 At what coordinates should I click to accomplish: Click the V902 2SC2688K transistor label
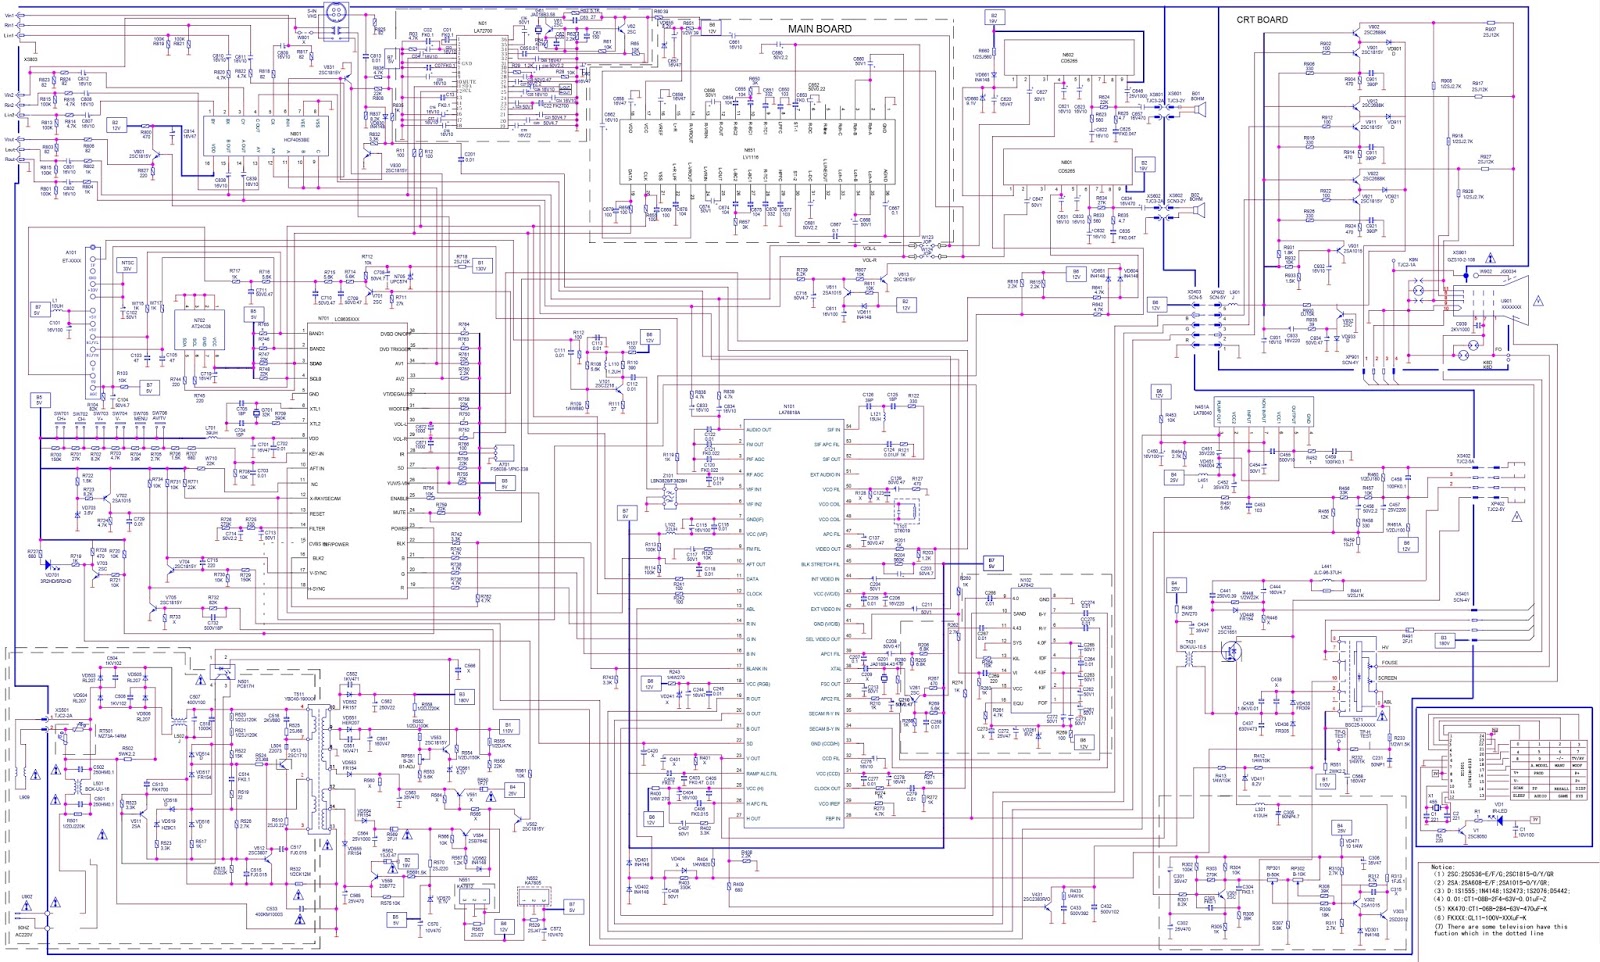1375,30
